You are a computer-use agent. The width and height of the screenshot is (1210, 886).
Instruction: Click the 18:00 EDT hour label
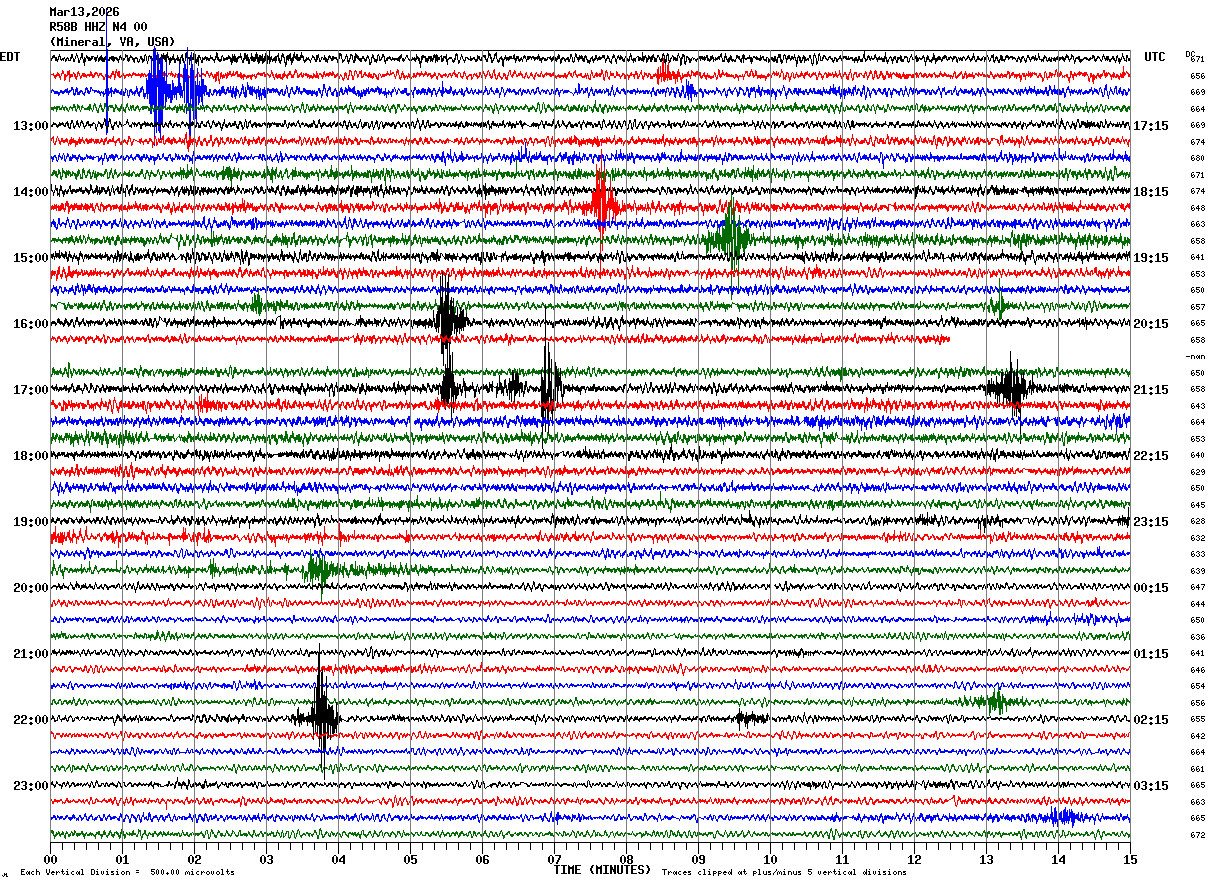click(x=31, y=456)
